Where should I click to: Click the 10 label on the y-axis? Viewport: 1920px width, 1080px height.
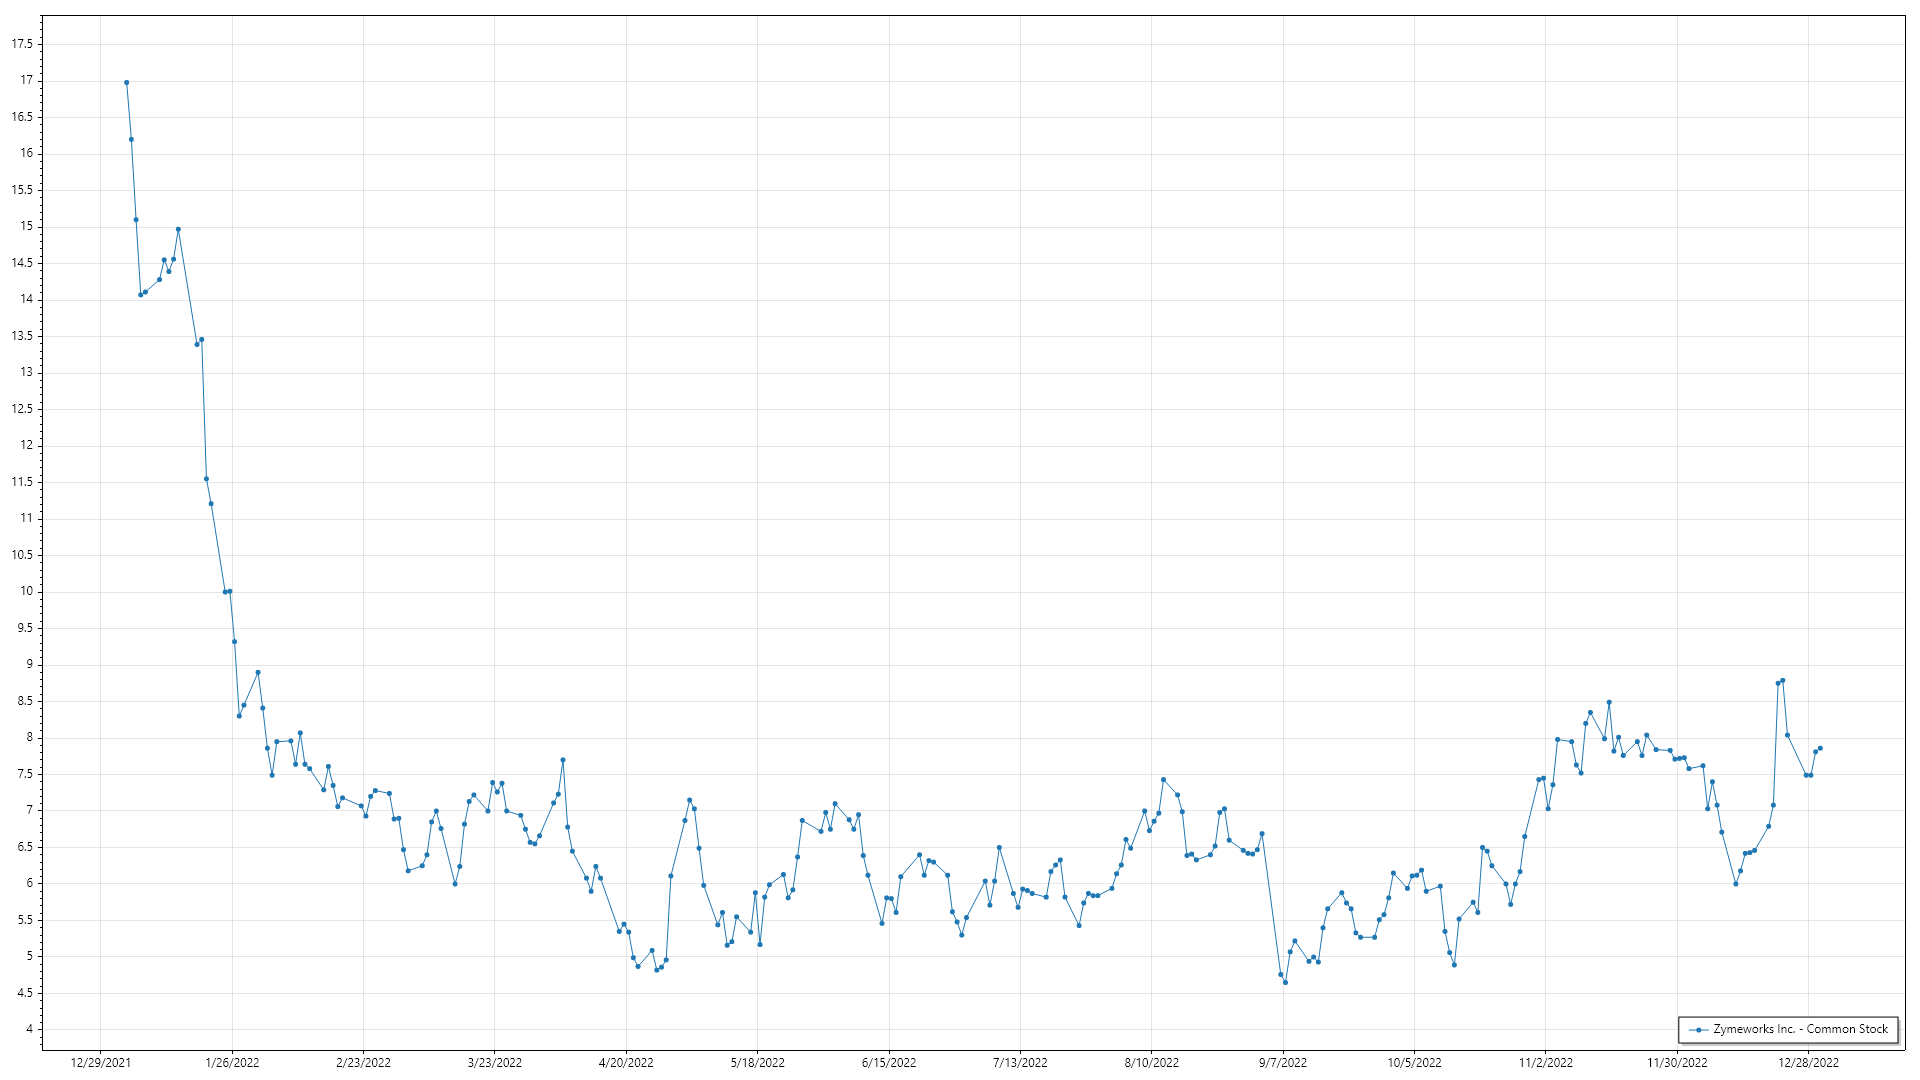click(27, 591)
